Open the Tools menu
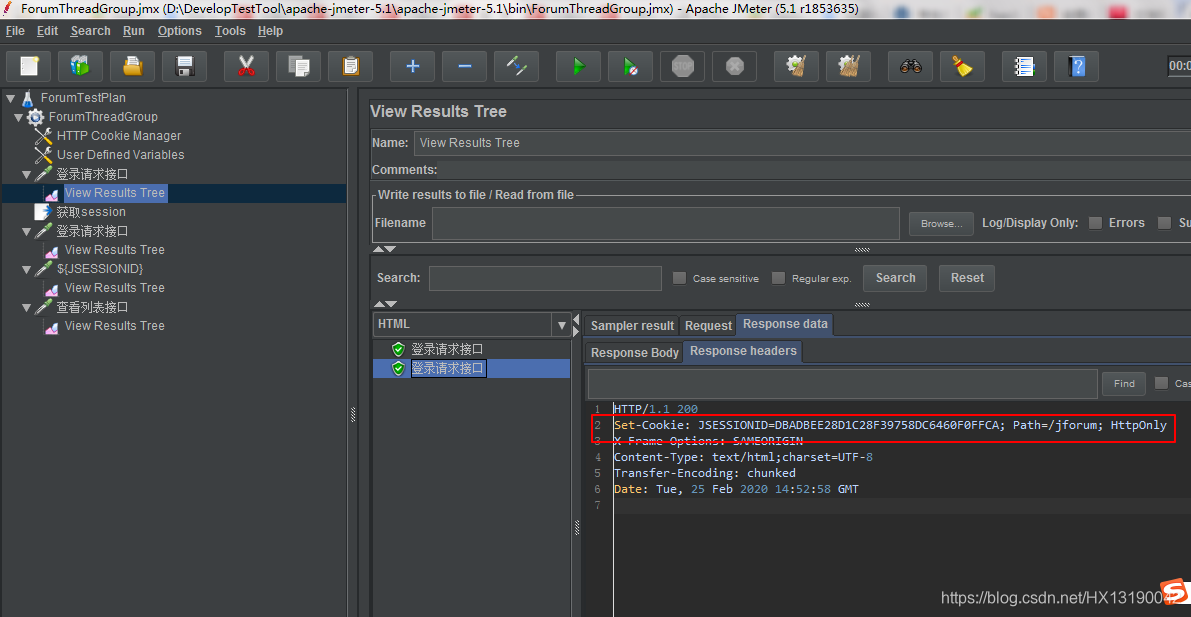 tap(230, 31)
